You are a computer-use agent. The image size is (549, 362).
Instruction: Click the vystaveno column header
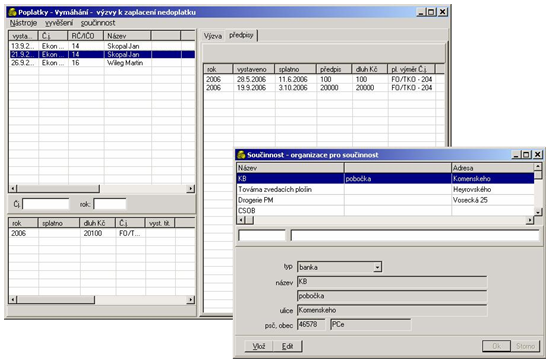[x=254, y=69]
